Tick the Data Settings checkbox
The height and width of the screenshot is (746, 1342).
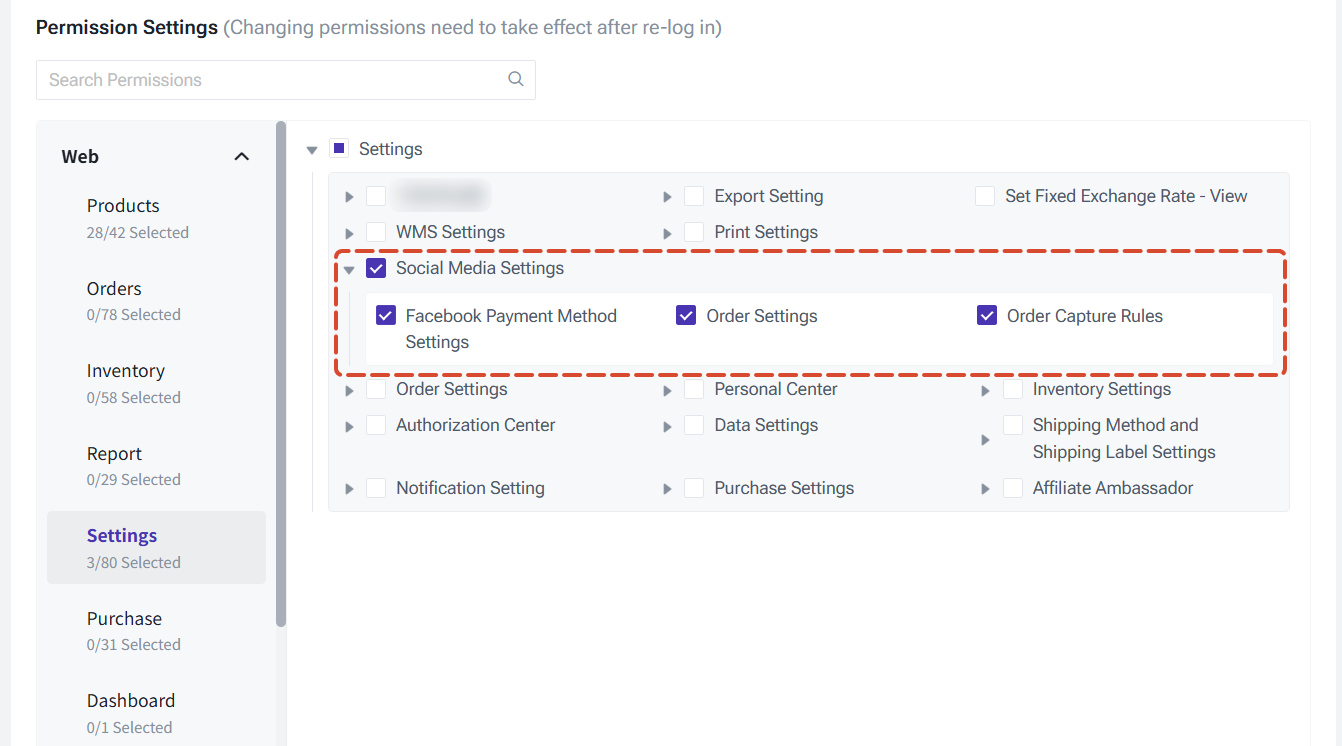[694, 425]
